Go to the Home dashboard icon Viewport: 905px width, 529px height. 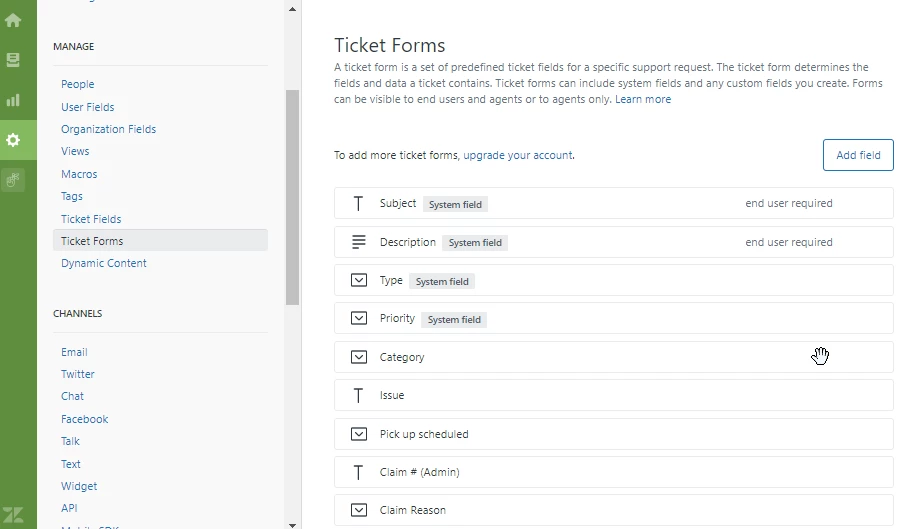(13, 20)
